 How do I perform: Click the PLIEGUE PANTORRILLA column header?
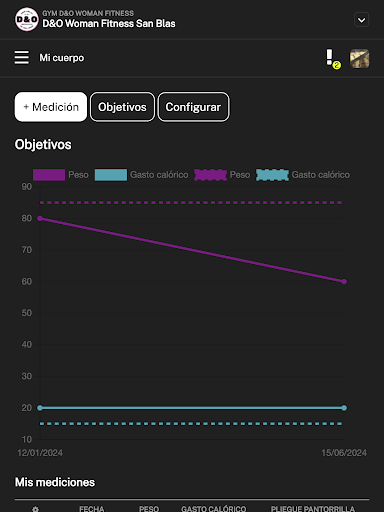[313, 509]
